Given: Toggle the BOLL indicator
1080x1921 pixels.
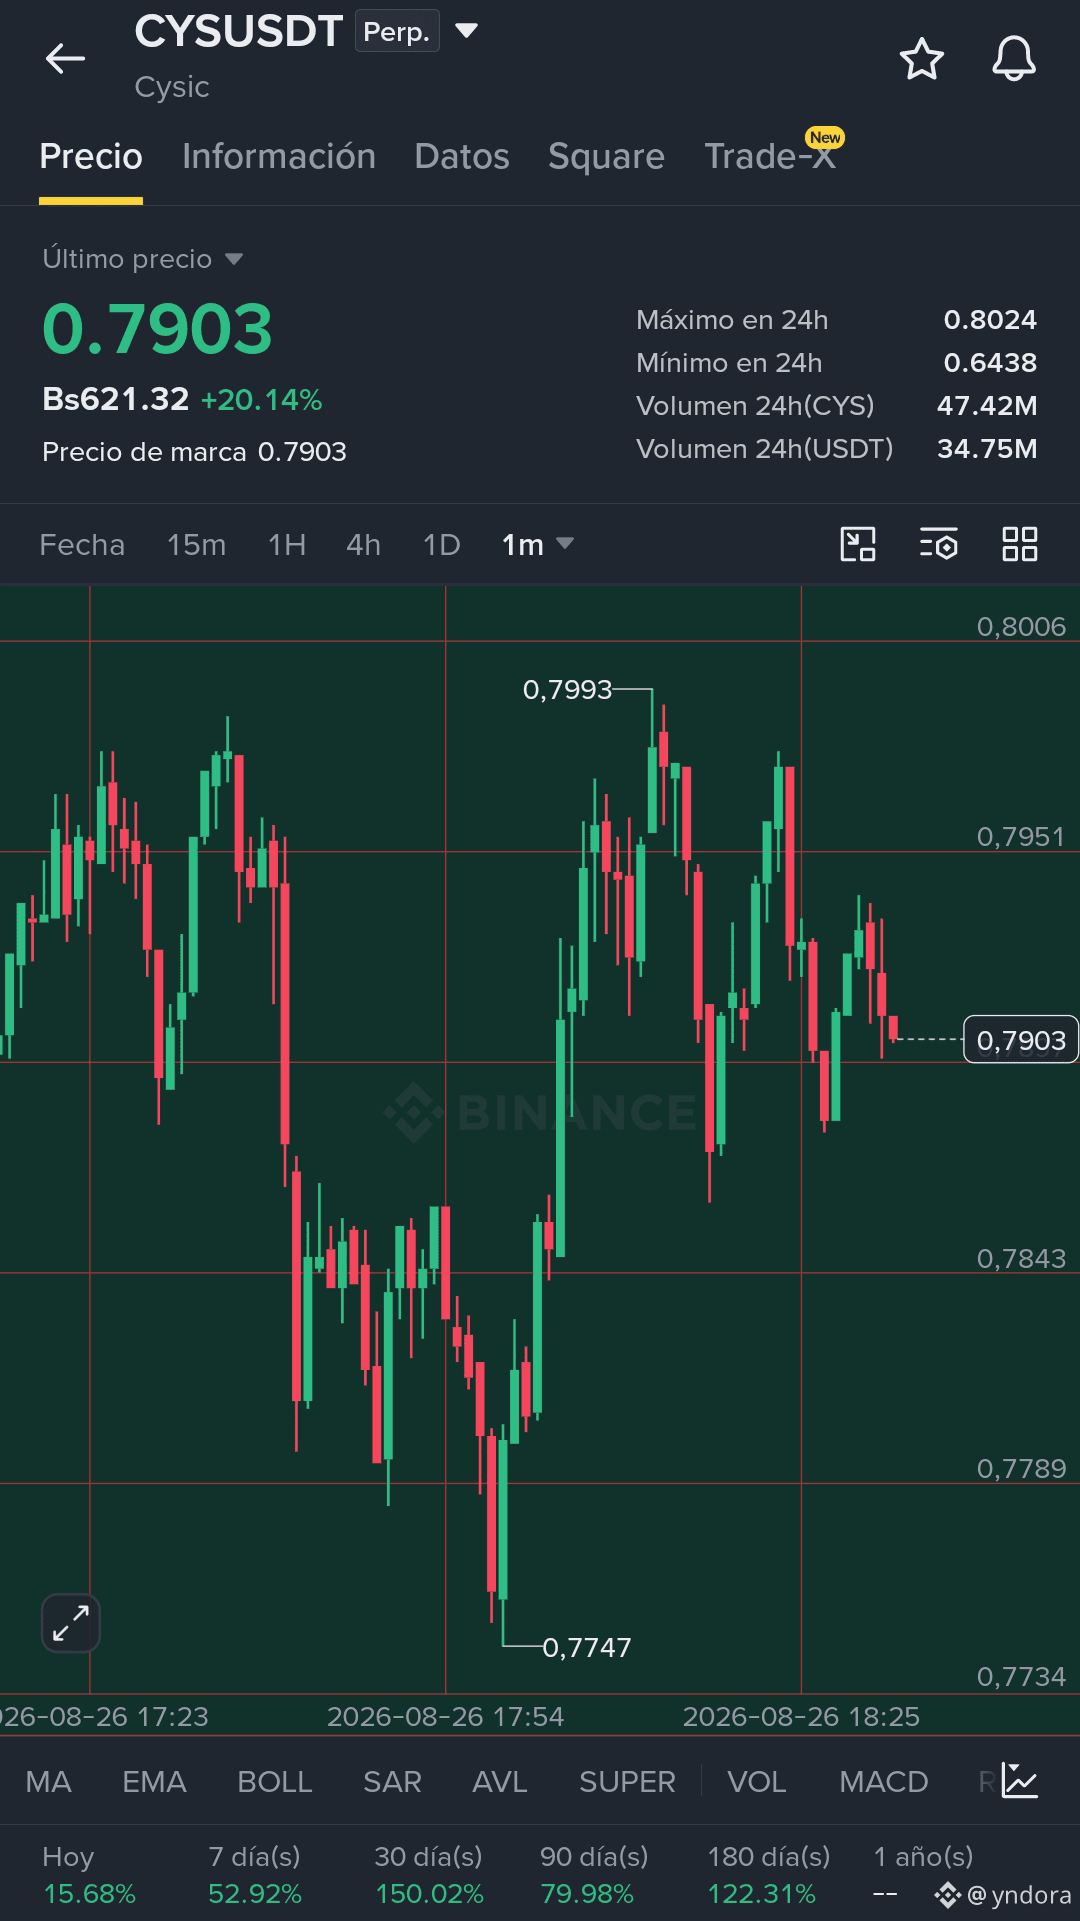Looking at the screenshot, I should tap(275, 1781).
